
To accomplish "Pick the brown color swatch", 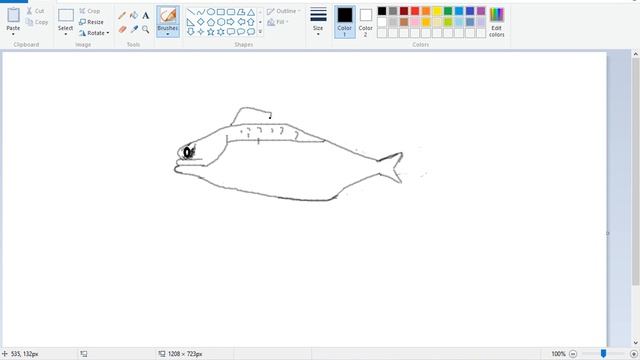I will point(404,22).
